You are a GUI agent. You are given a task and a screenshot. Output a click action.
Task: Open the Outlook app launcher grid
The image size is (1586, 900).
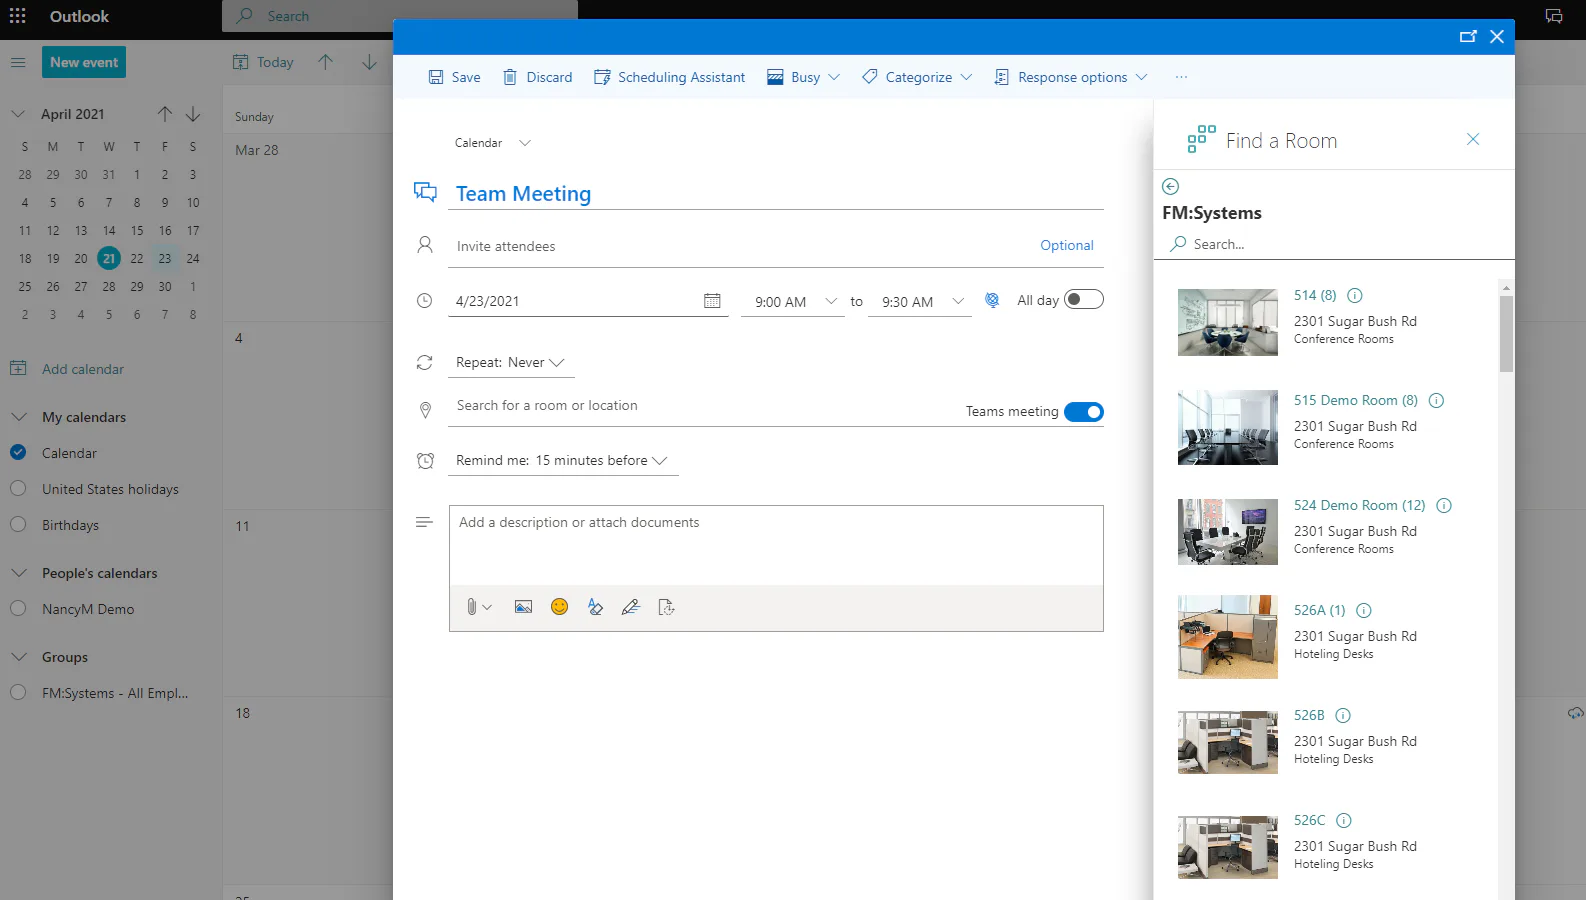pos(18,16)
